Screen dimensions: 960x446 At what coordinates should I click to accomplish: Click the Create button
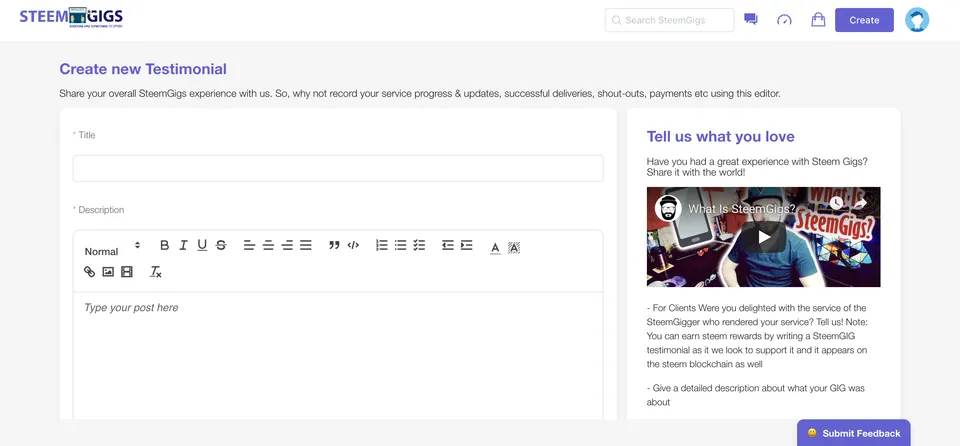pyautogui.click(x=864, y=20)
